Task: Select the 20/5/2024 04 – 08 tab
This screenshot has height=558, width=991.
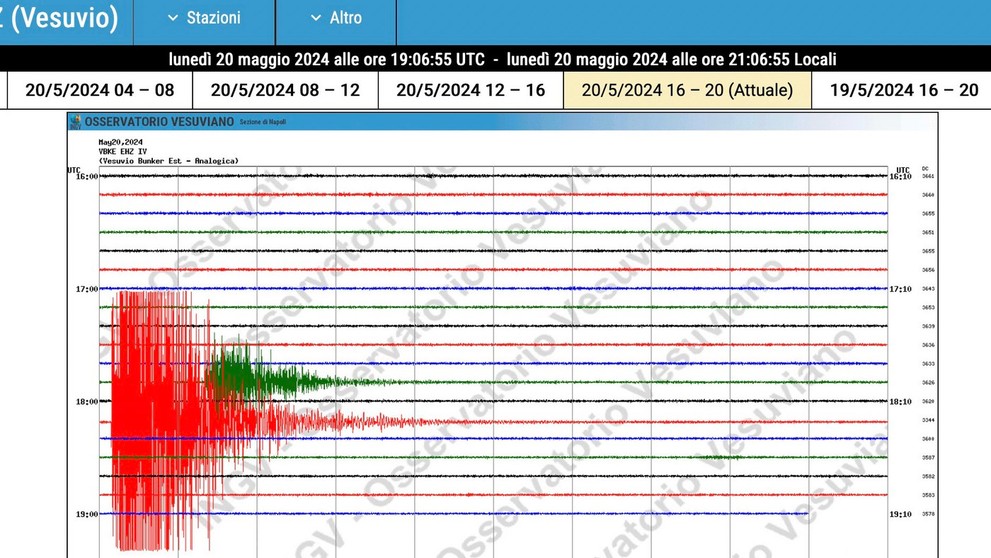Action: [x=99, y=90]
